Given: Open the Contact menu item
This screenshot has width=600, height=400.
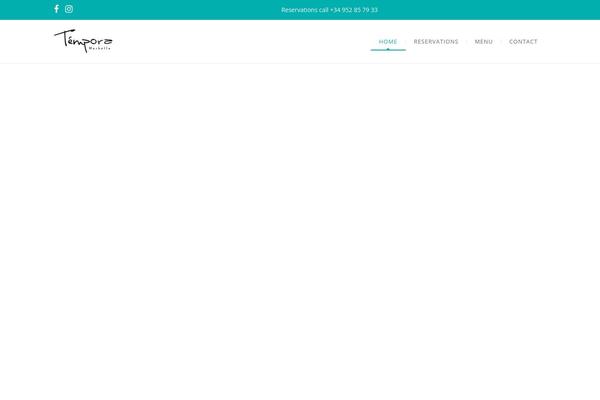Looking at the screenshot, I should pyautogui.click(x=523, y=41).
